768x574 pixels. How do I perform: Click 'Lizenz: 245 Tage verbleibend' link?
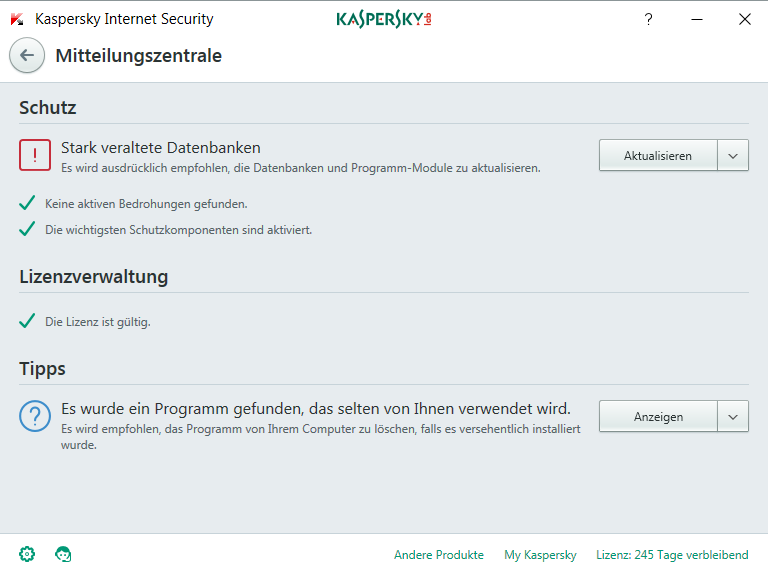(672, 555)
